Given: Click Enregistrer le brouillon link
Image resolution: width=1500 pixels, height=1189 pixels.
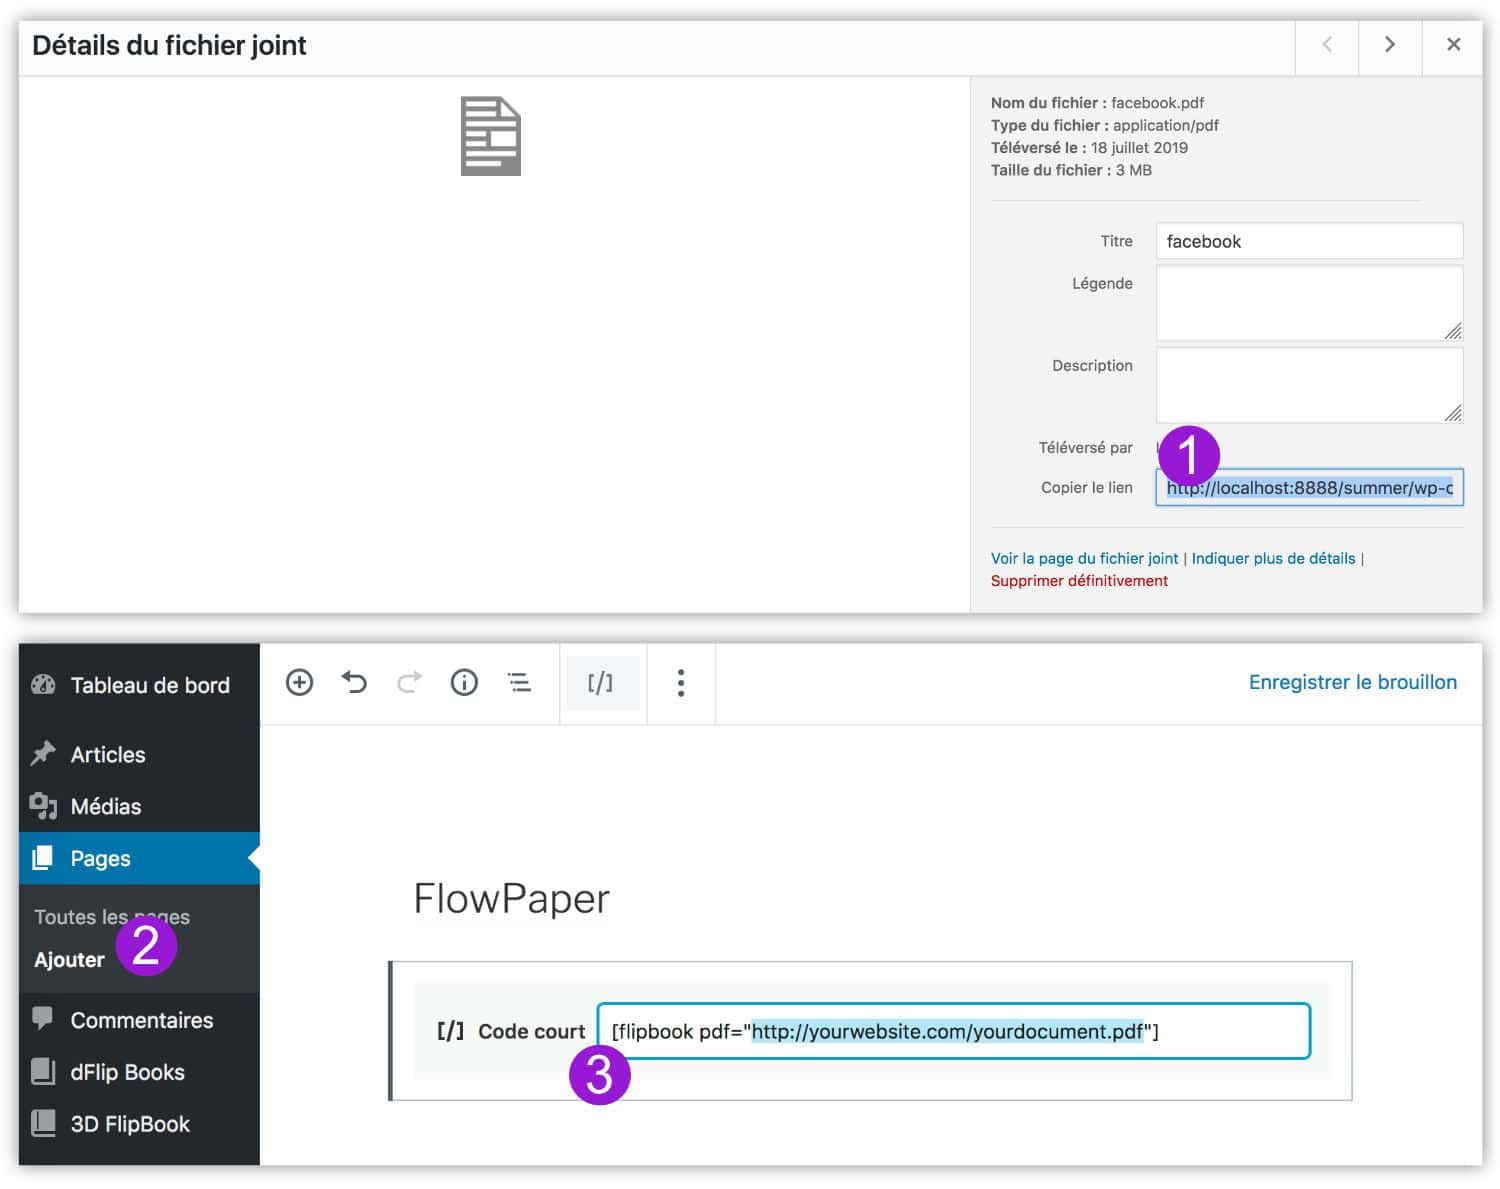Looking at the screenshot, I should (x=1352, y=683).
